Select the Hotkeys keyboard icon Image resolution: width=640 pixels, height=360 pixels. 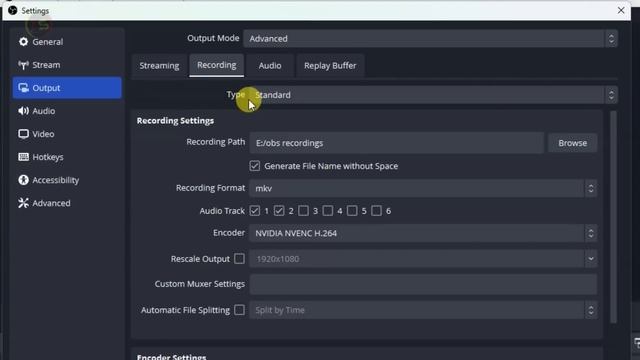(x=23, y=157)
